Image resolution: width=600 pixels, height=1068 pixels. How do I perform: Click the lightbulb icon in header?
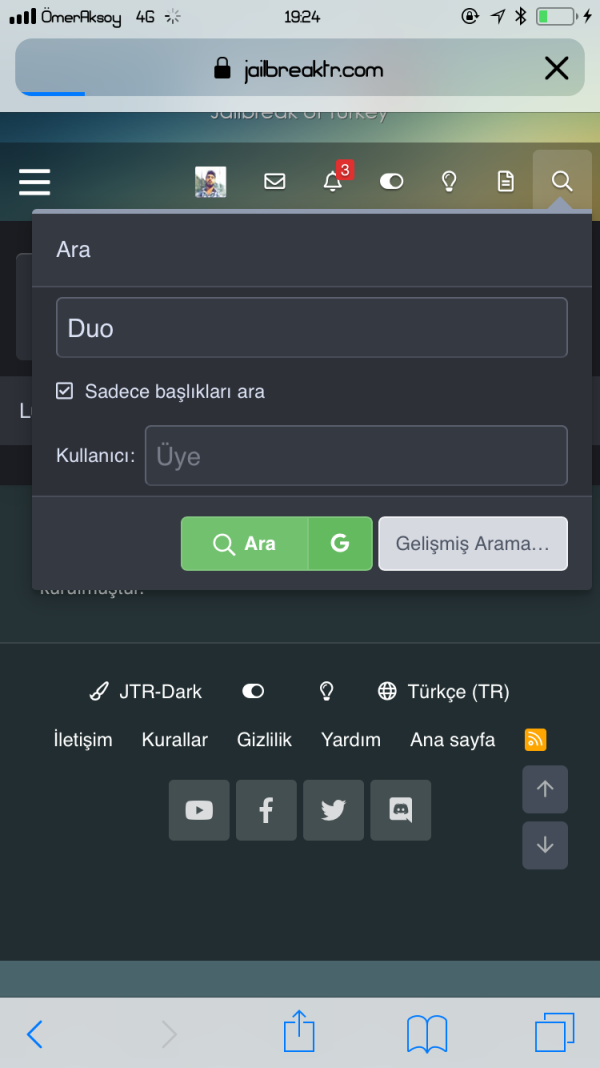449,181
